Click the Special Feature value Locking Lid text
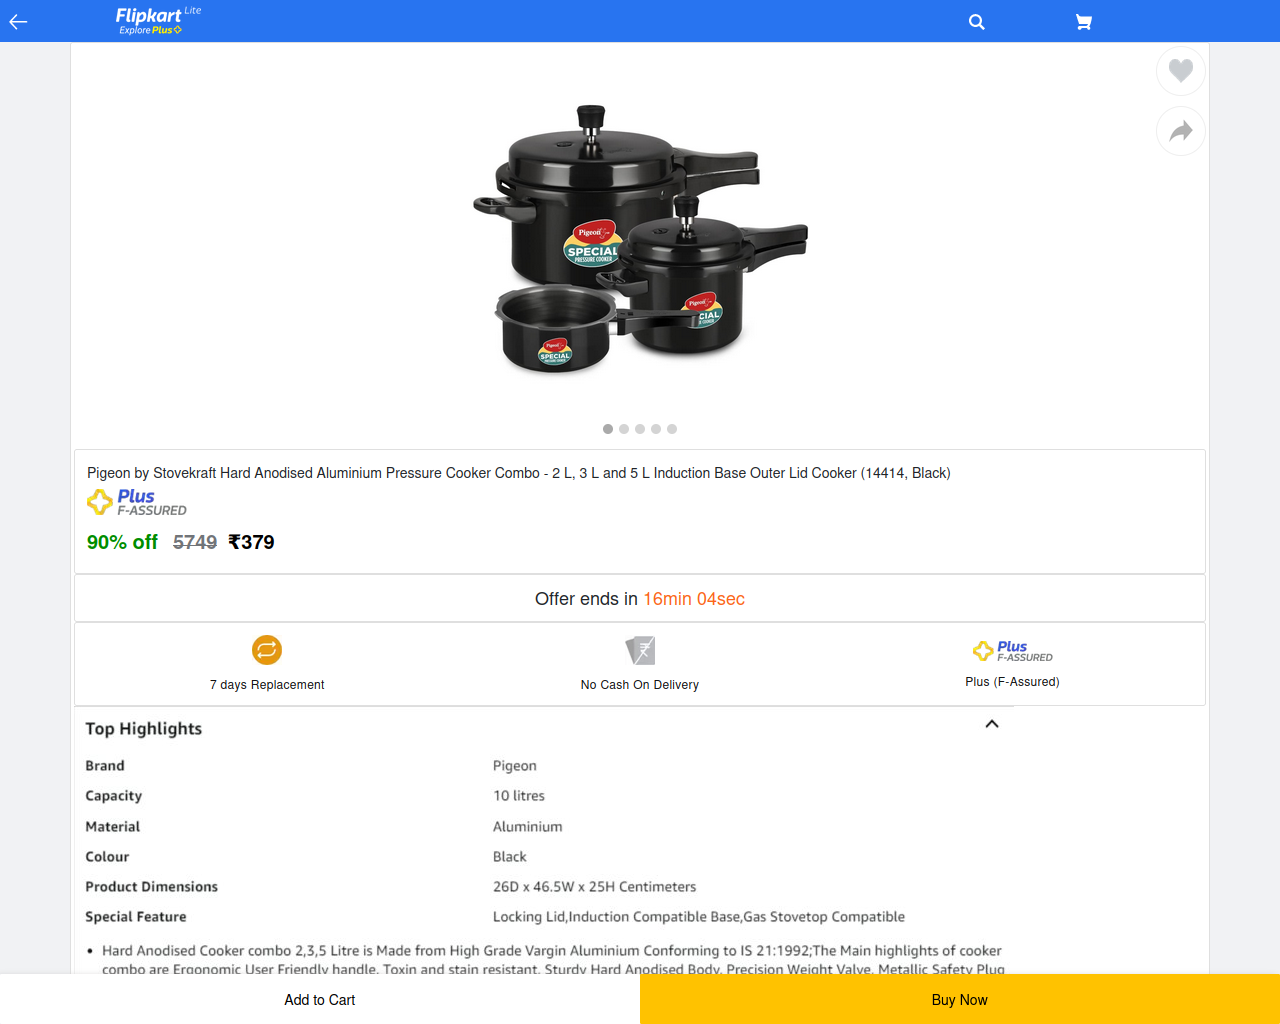Image resolution: width=1280 pixels, height=1024 pixels. pos(699,917)
